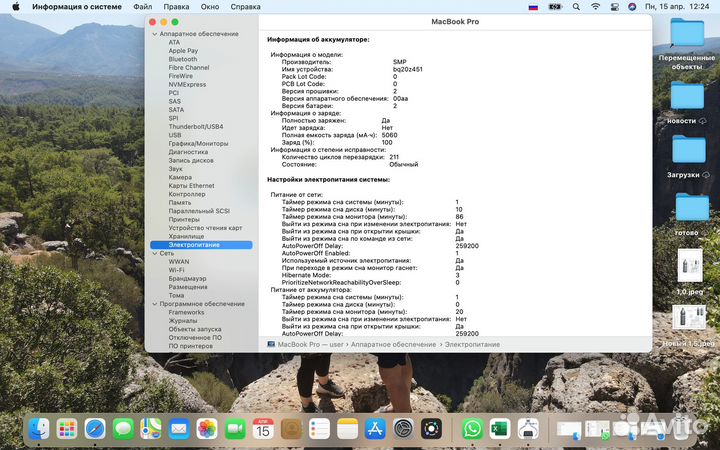Screen dimensions: 720x450
Task: Click Электропитание in the bottom path bar
Action: point(472,344)
